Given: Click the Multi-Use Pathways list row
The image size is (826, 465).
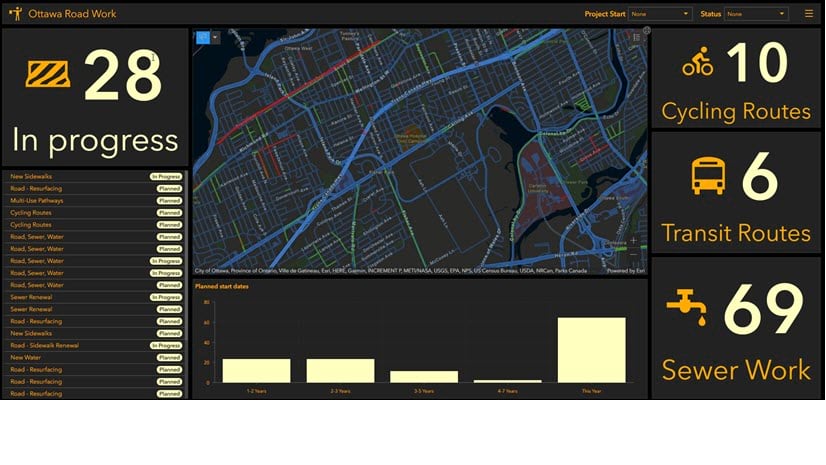Looking at the screenshot, I should point(95,201).
